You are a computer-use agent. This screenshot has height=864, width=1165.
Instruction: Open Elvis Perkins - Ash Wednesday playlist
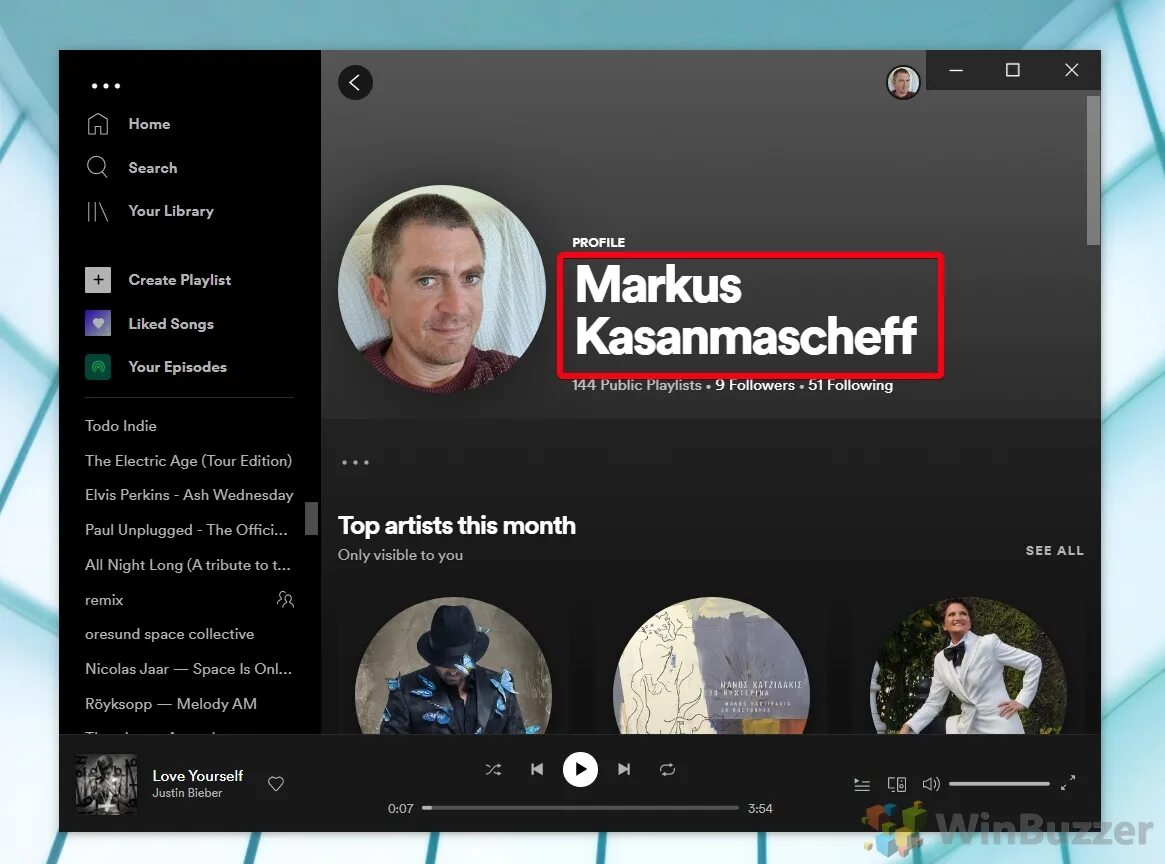coord(189,495)
